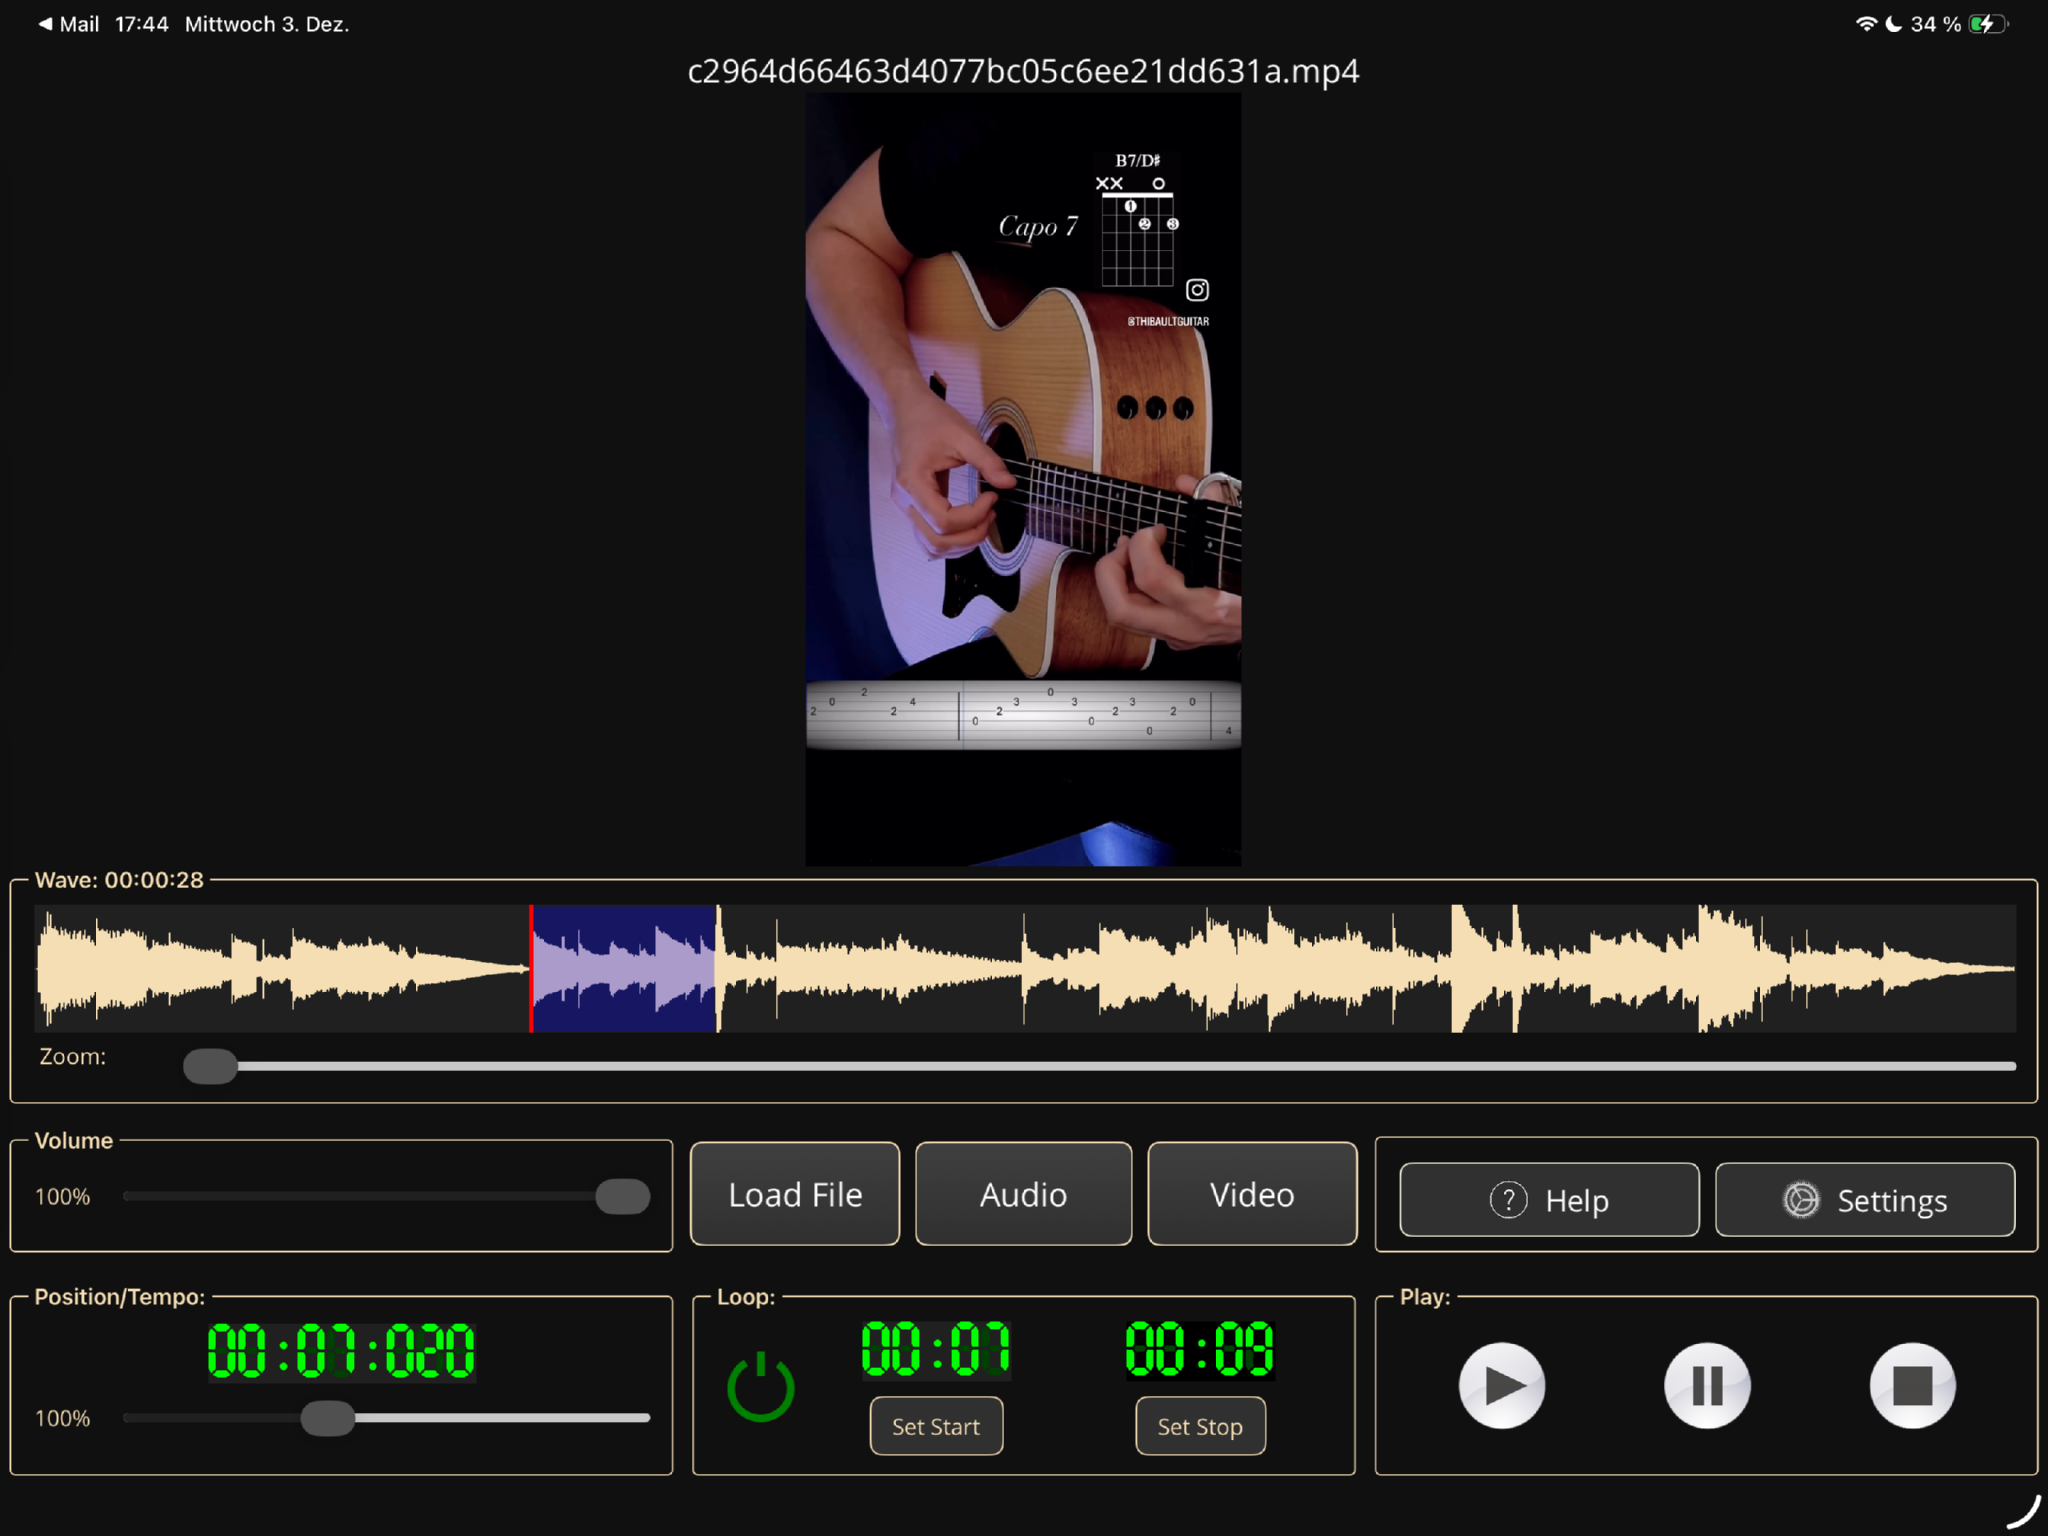The width and height of the screenshot is (2048, 1536).
Task: Click Set Stop for the loop
Action: click(1200, 1426)
